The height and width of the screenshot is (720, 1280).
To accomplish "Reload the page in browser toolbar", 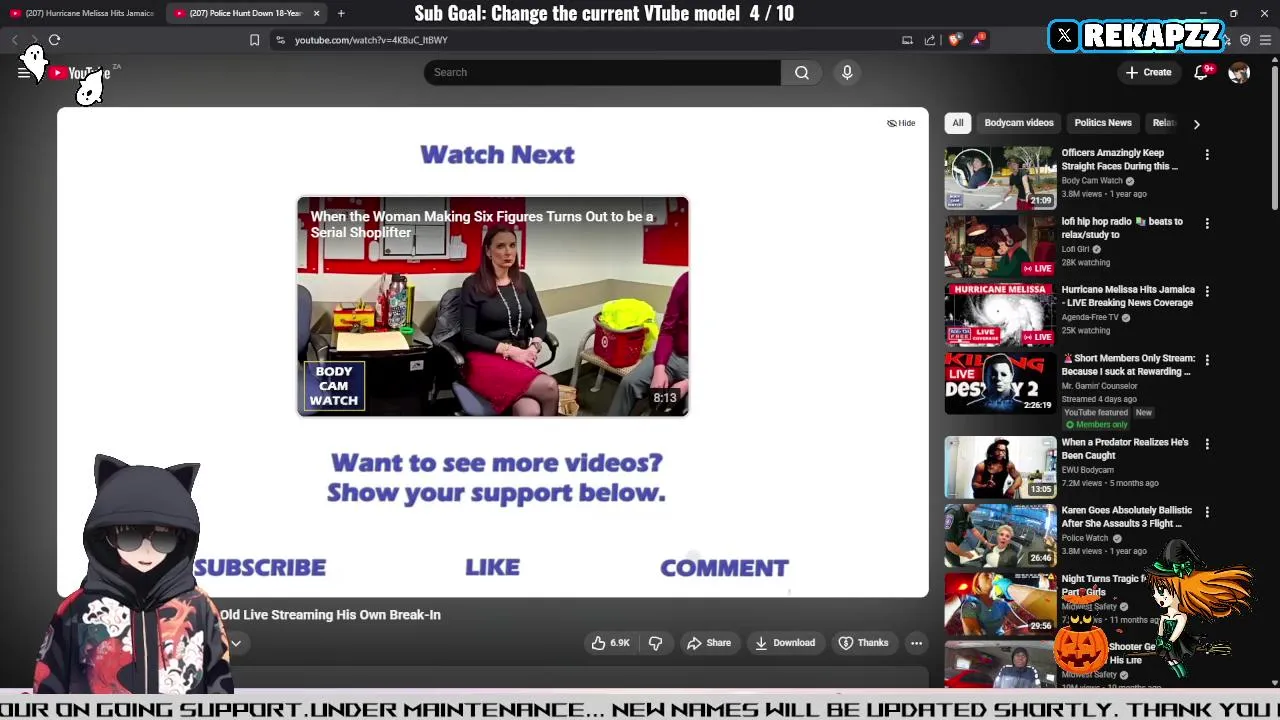I will tap(54, 40).
